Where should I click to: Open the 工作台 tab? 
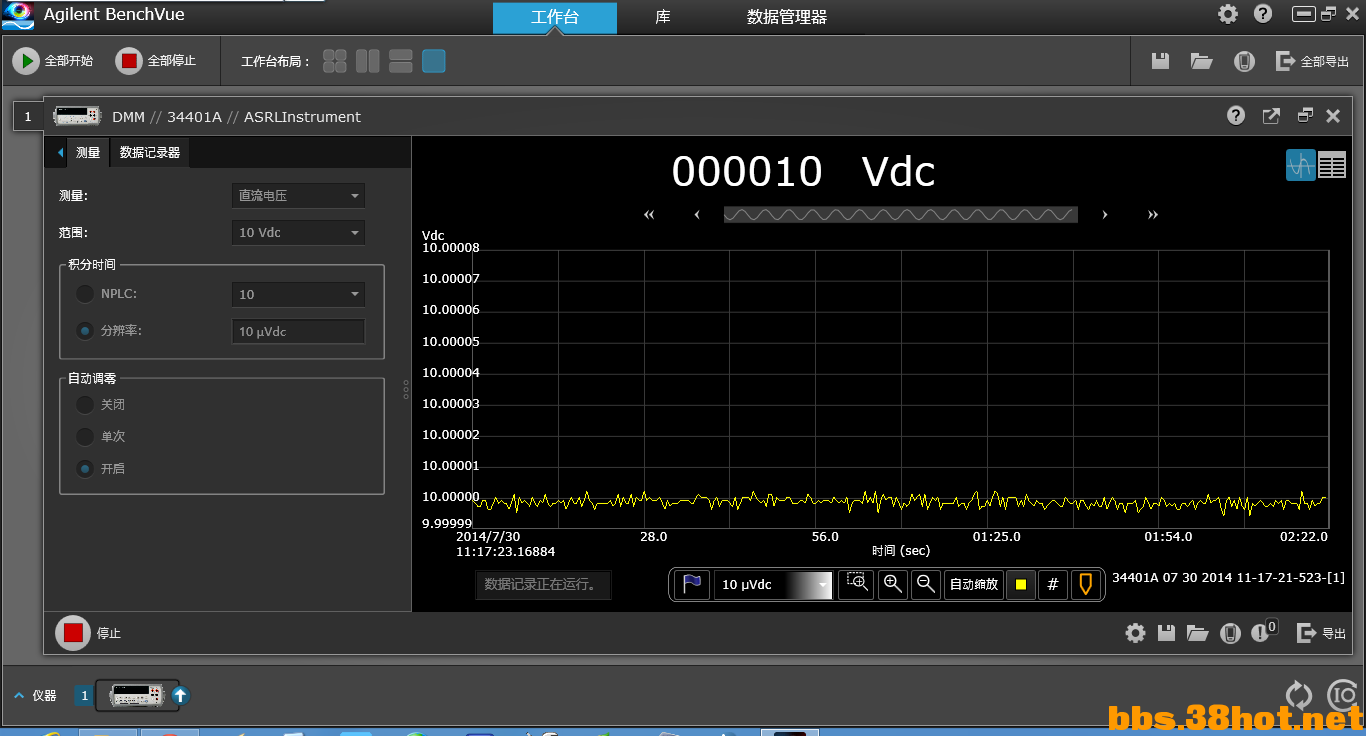pos(555,17)
